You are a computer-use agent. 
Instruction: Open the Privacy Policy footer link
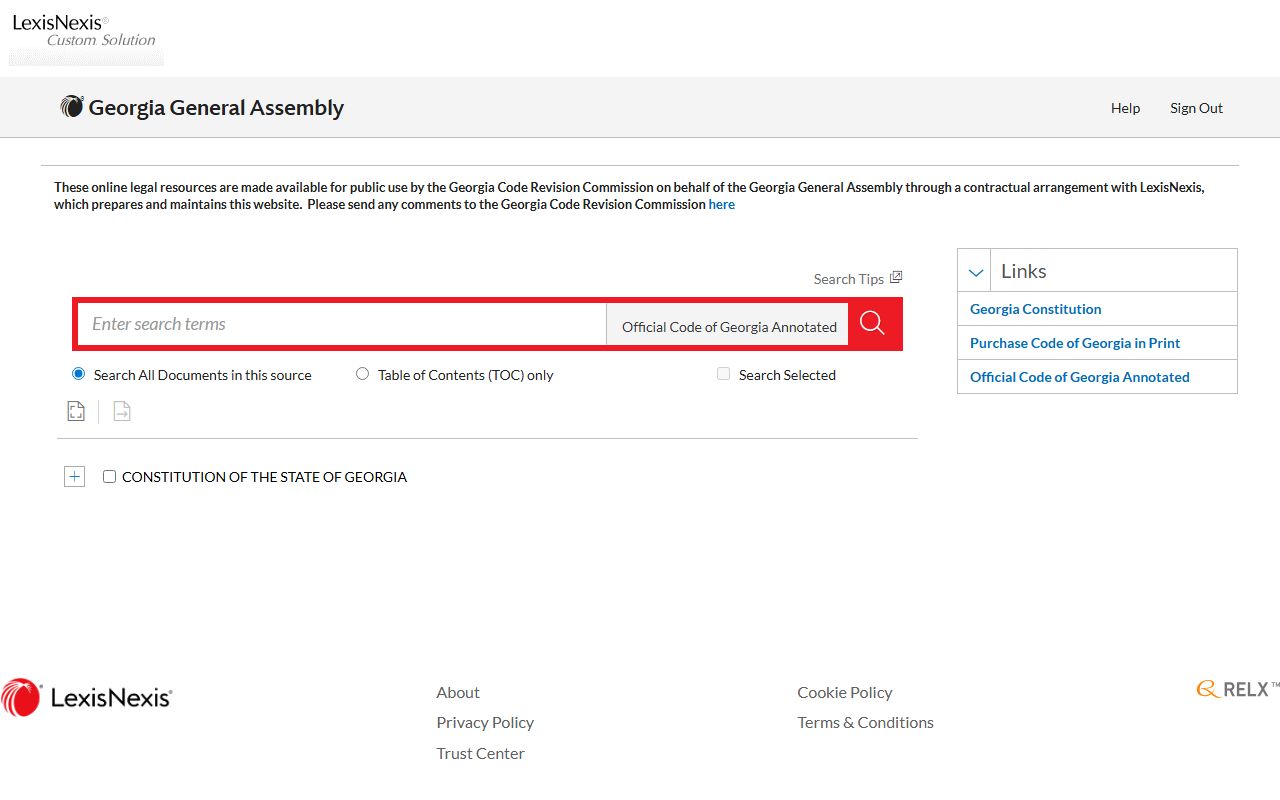click(485, 722)
